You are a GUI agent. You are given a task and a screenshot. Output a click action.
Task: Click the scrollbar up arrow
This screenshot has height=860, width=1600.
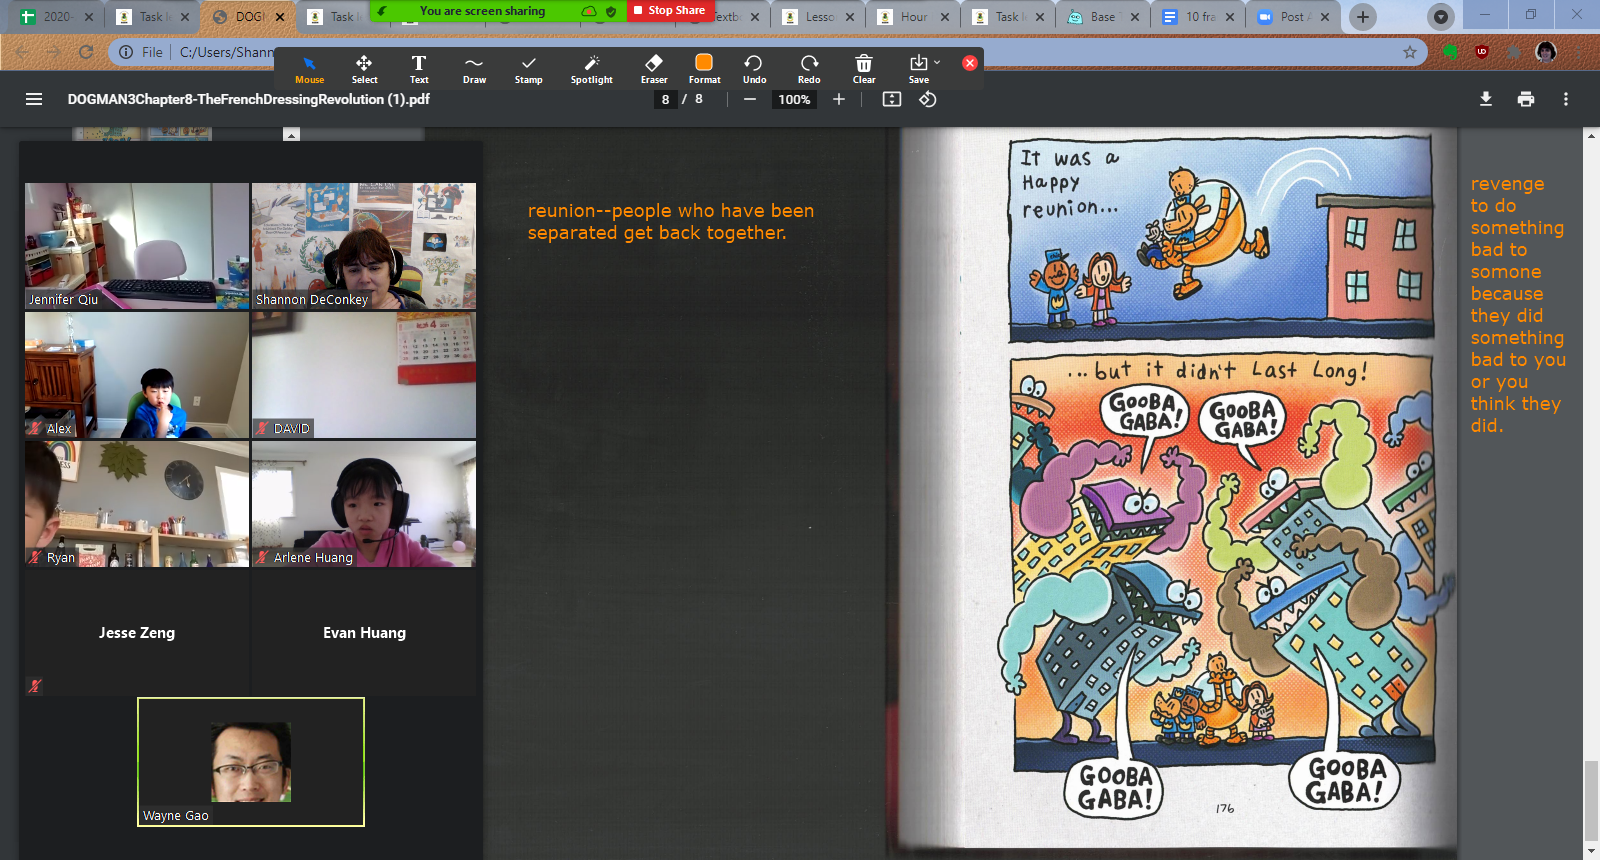[x=1591, y=136]
